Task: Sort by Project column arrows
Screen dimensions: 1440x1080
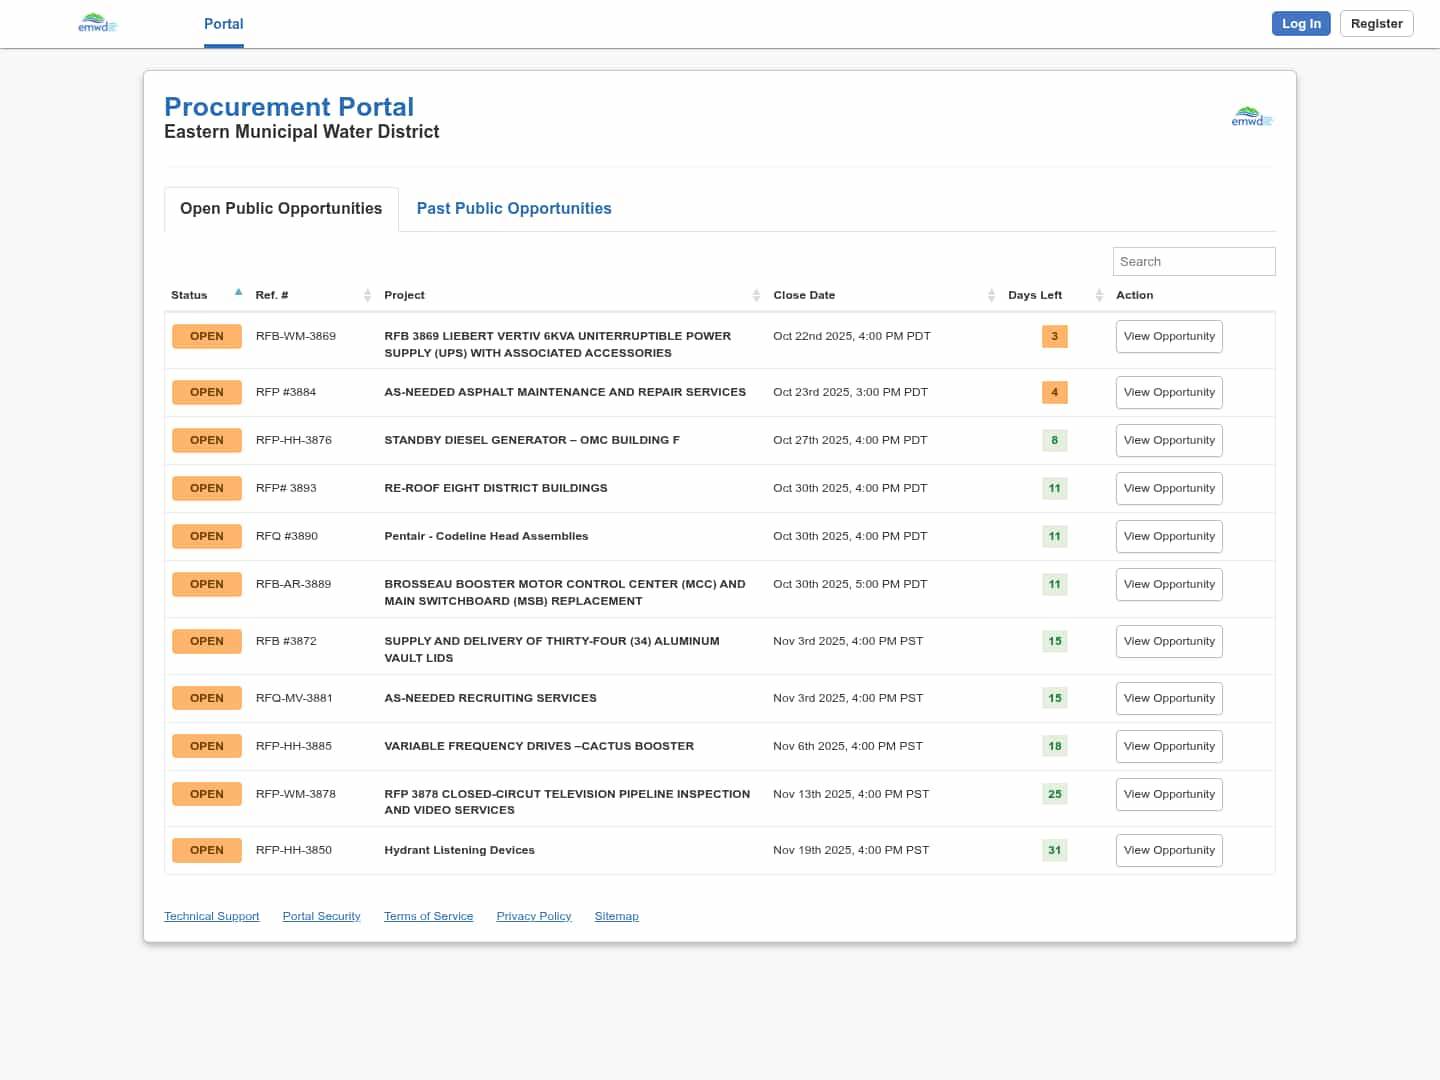Action: pos(756,295)
